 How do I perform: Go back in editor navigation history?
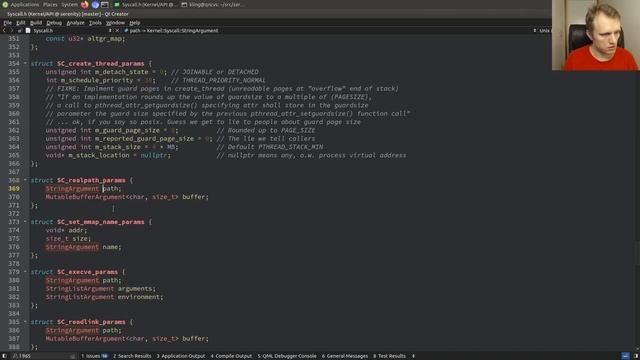(4, 30)
